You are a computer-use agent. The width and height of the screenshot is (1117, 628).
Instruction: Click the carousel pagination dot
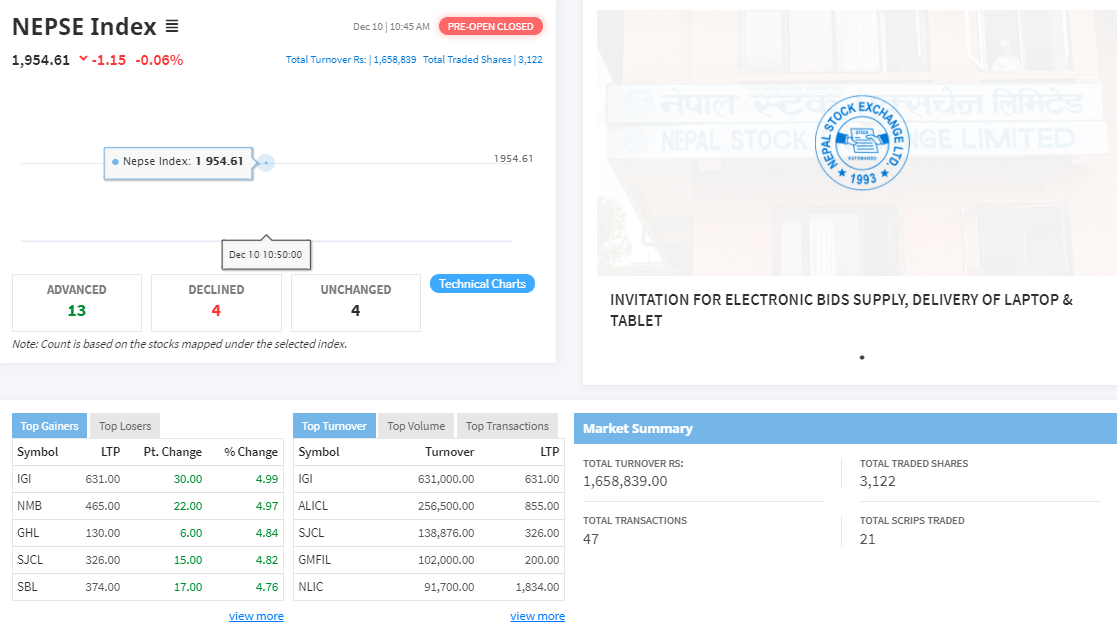(862, 357)
